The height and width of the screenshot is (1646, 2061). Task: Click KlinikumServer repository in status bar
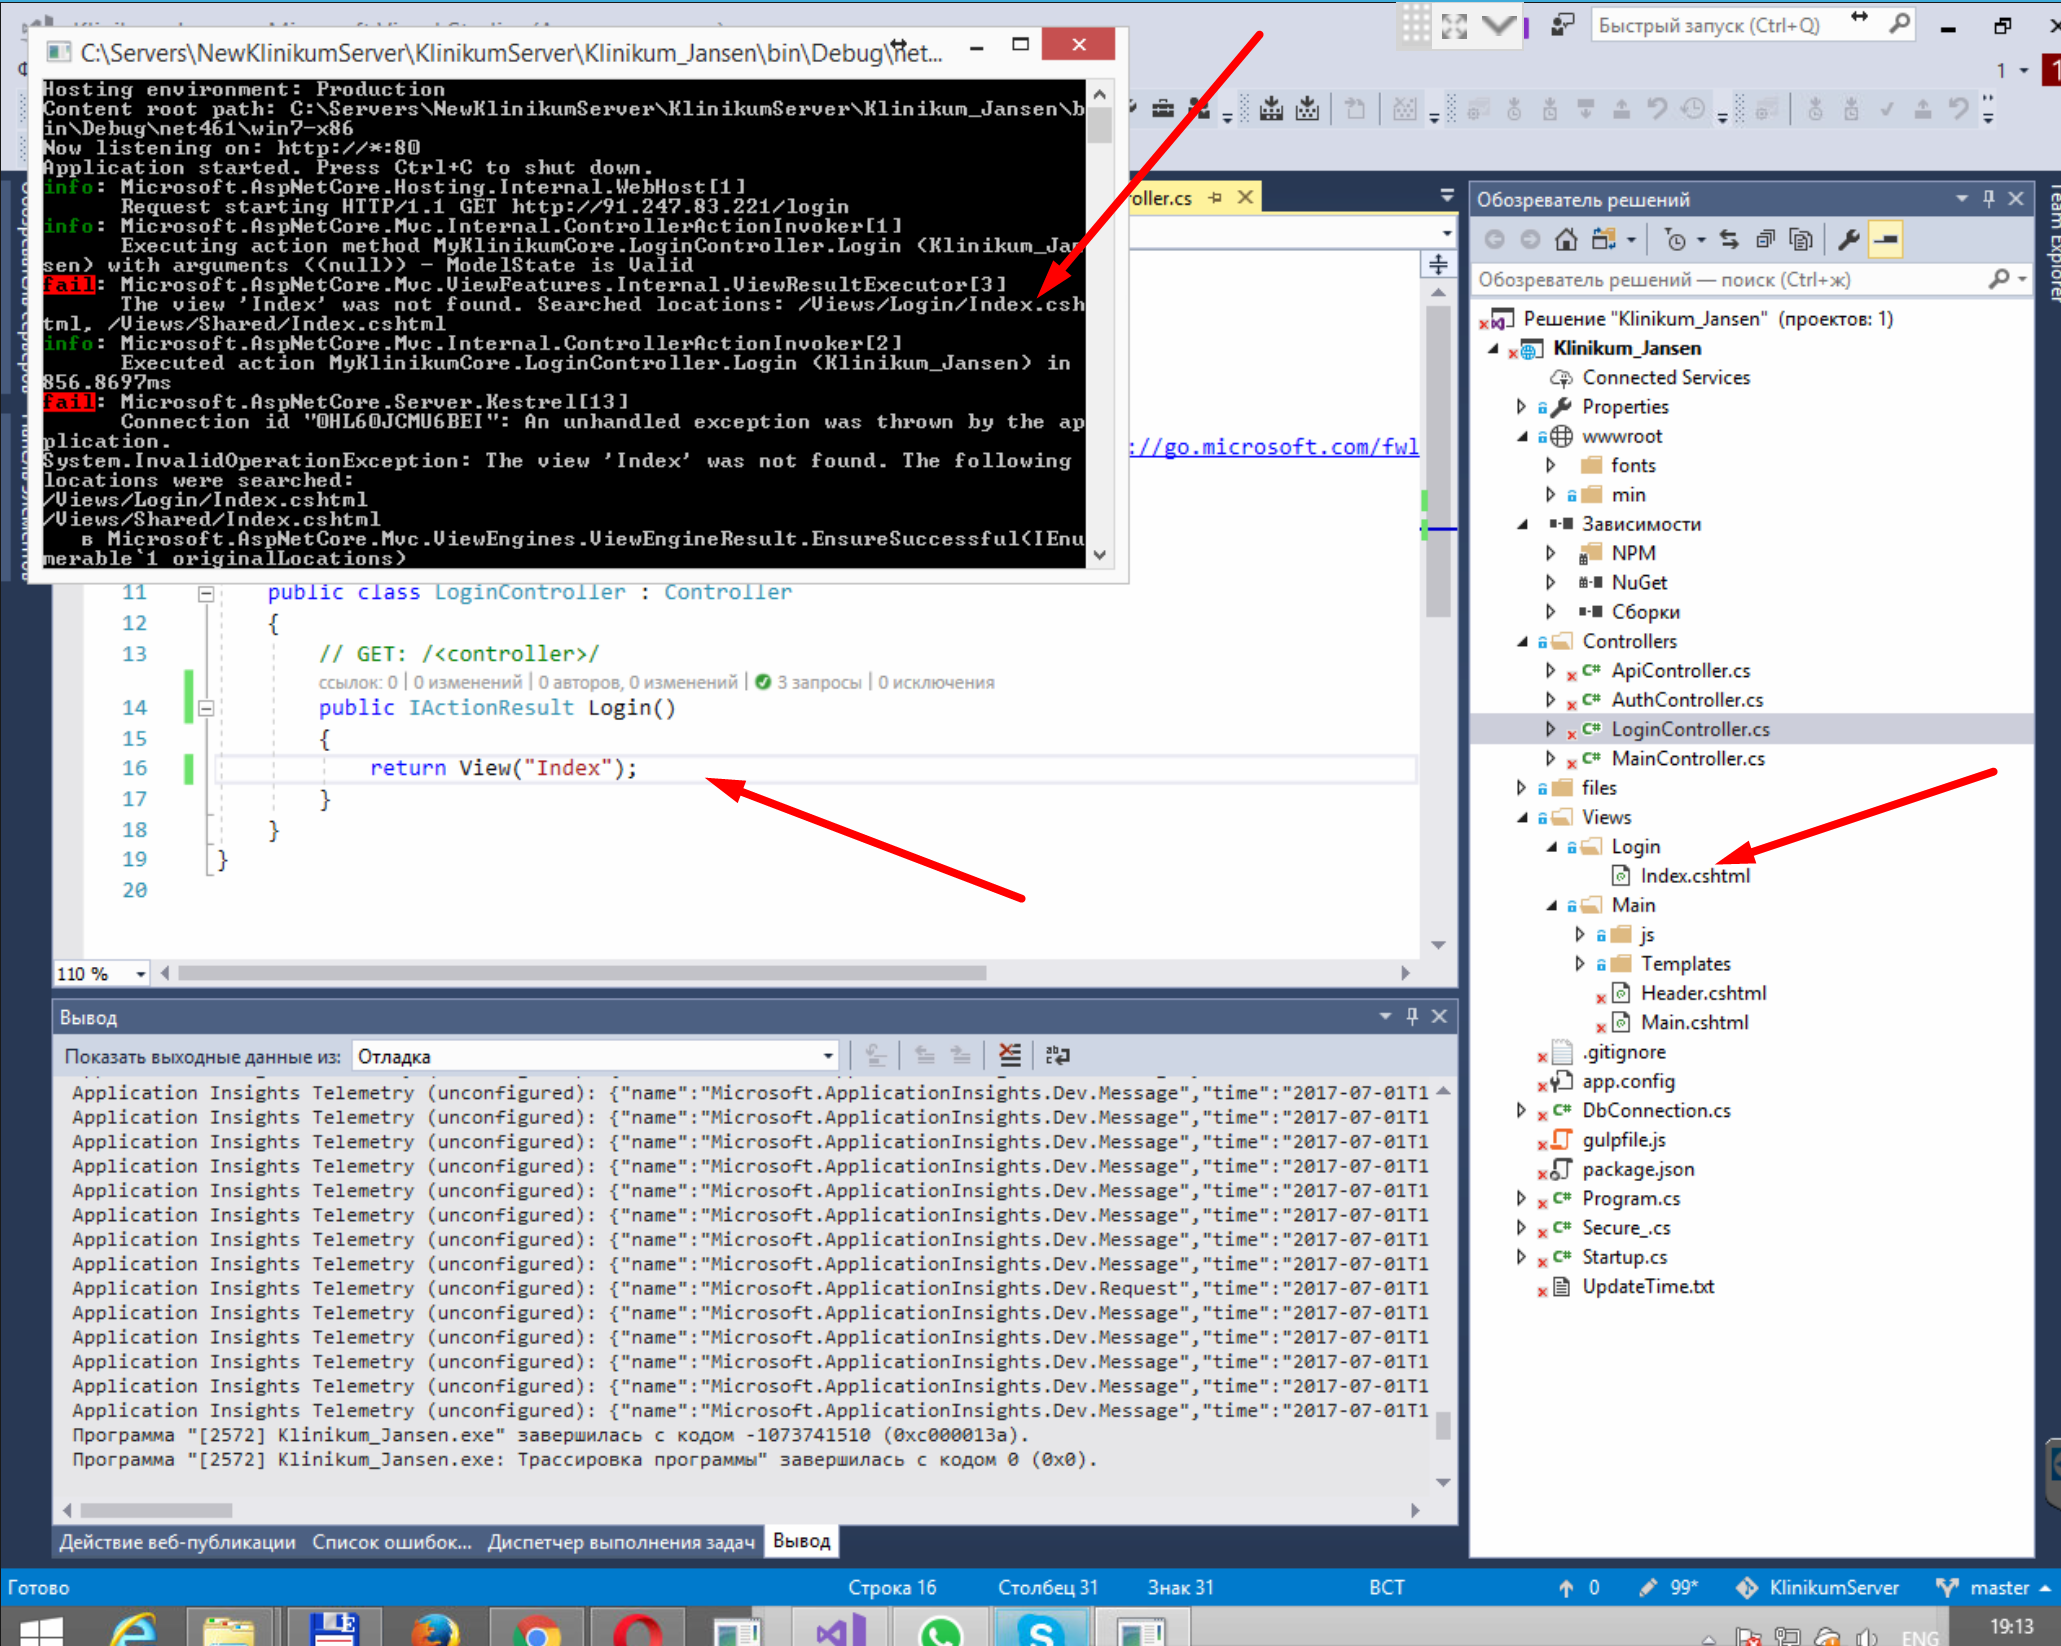[1818, 1587]
